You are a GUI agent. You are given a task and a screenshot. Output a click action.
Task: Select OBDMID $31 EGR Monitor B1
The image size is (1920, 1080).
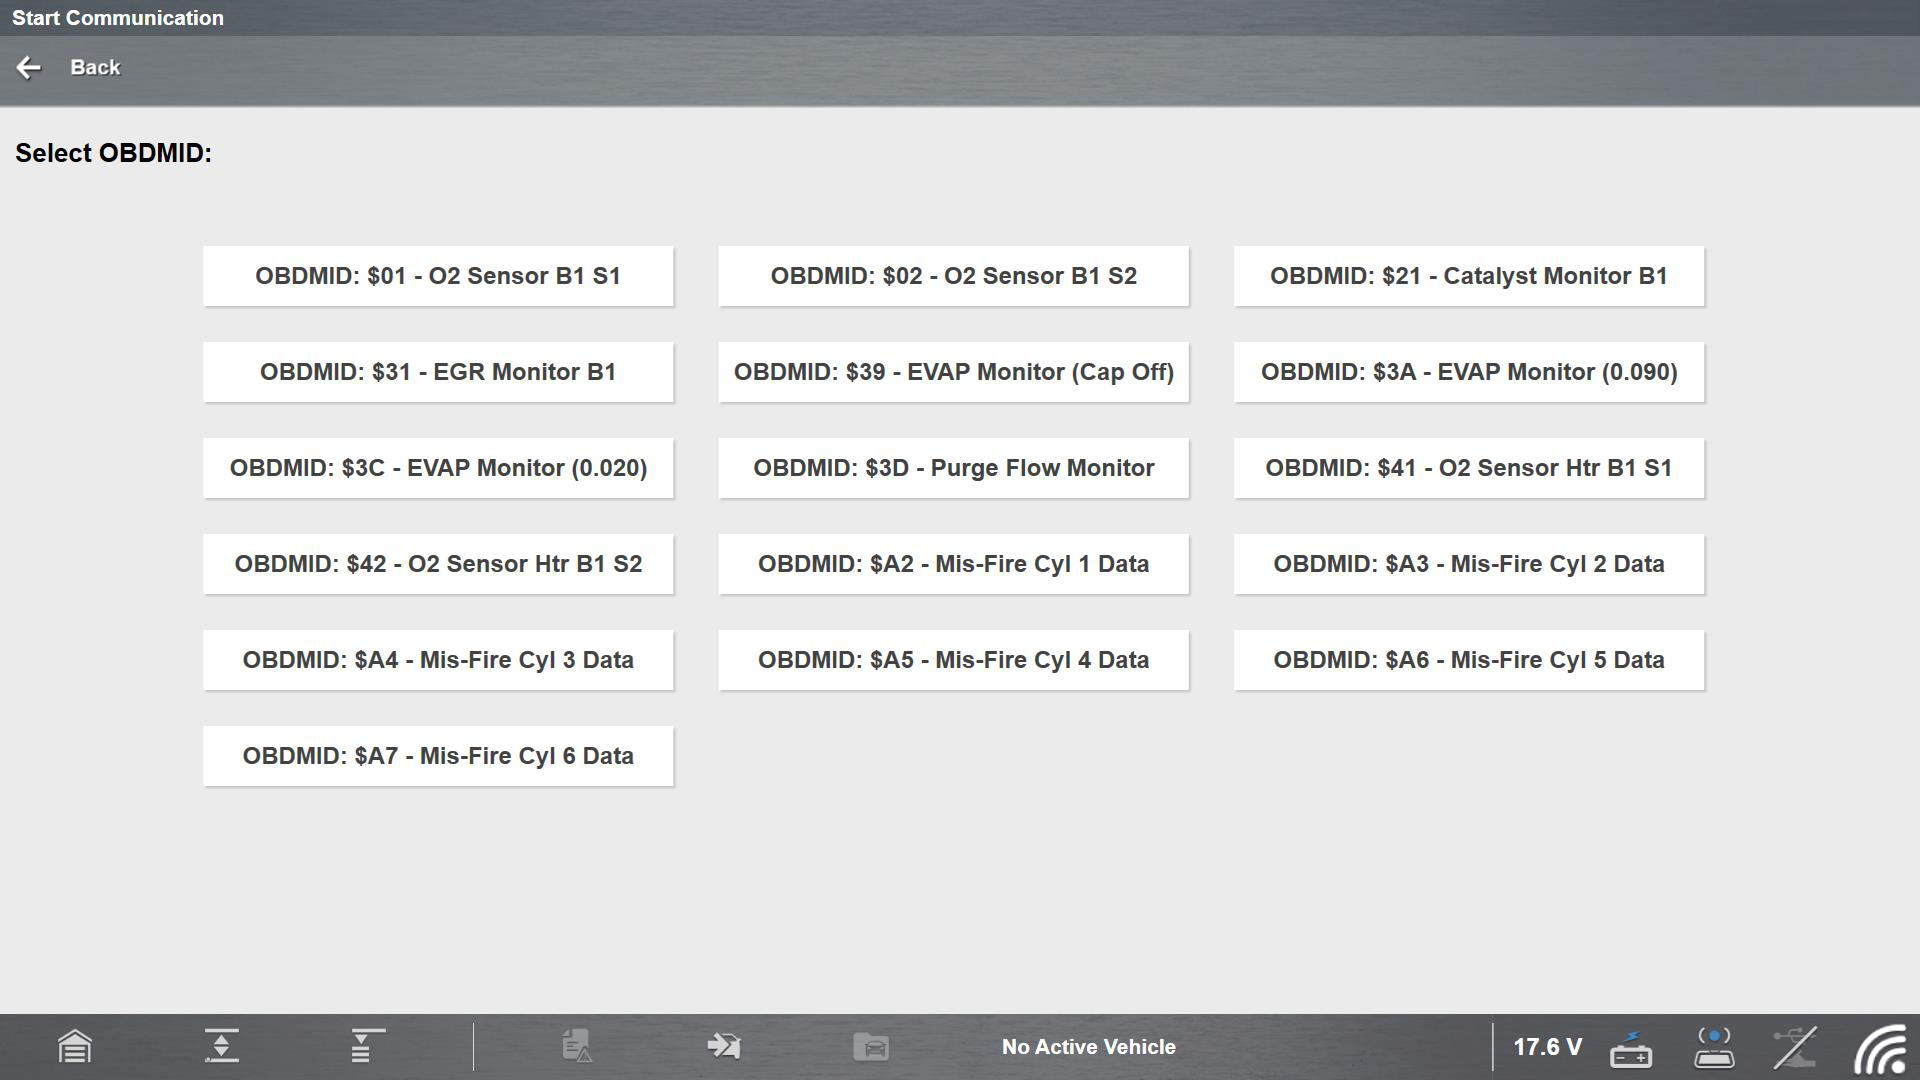(438, 372)
